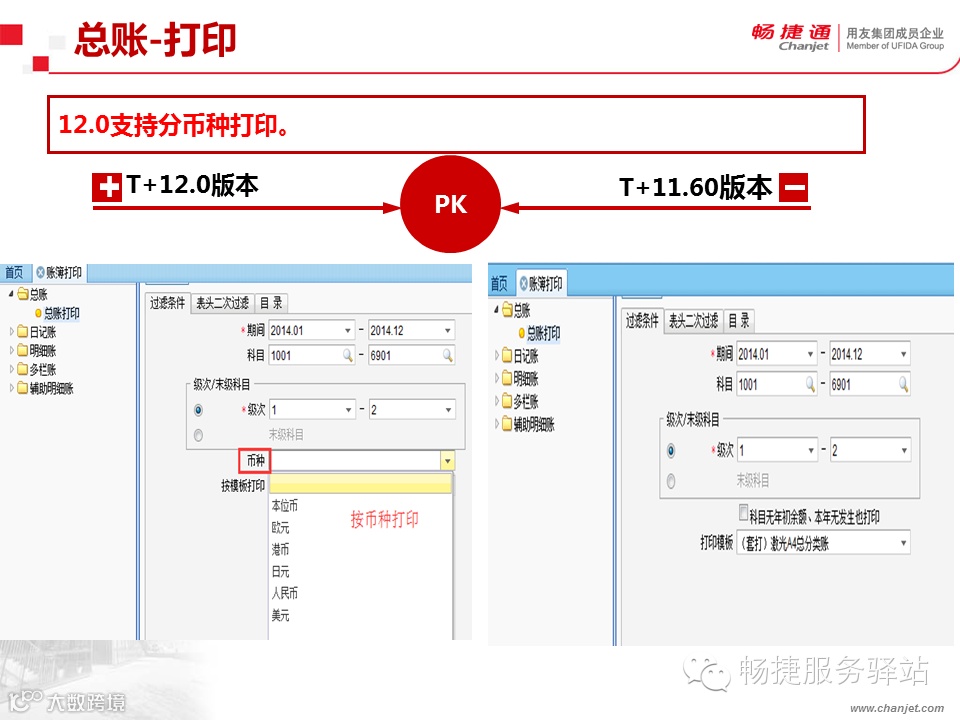This screenshot has width=960, height=720.
Task: Click 辅助明细账 folder icon in left tree
Action: coord(23,388)
